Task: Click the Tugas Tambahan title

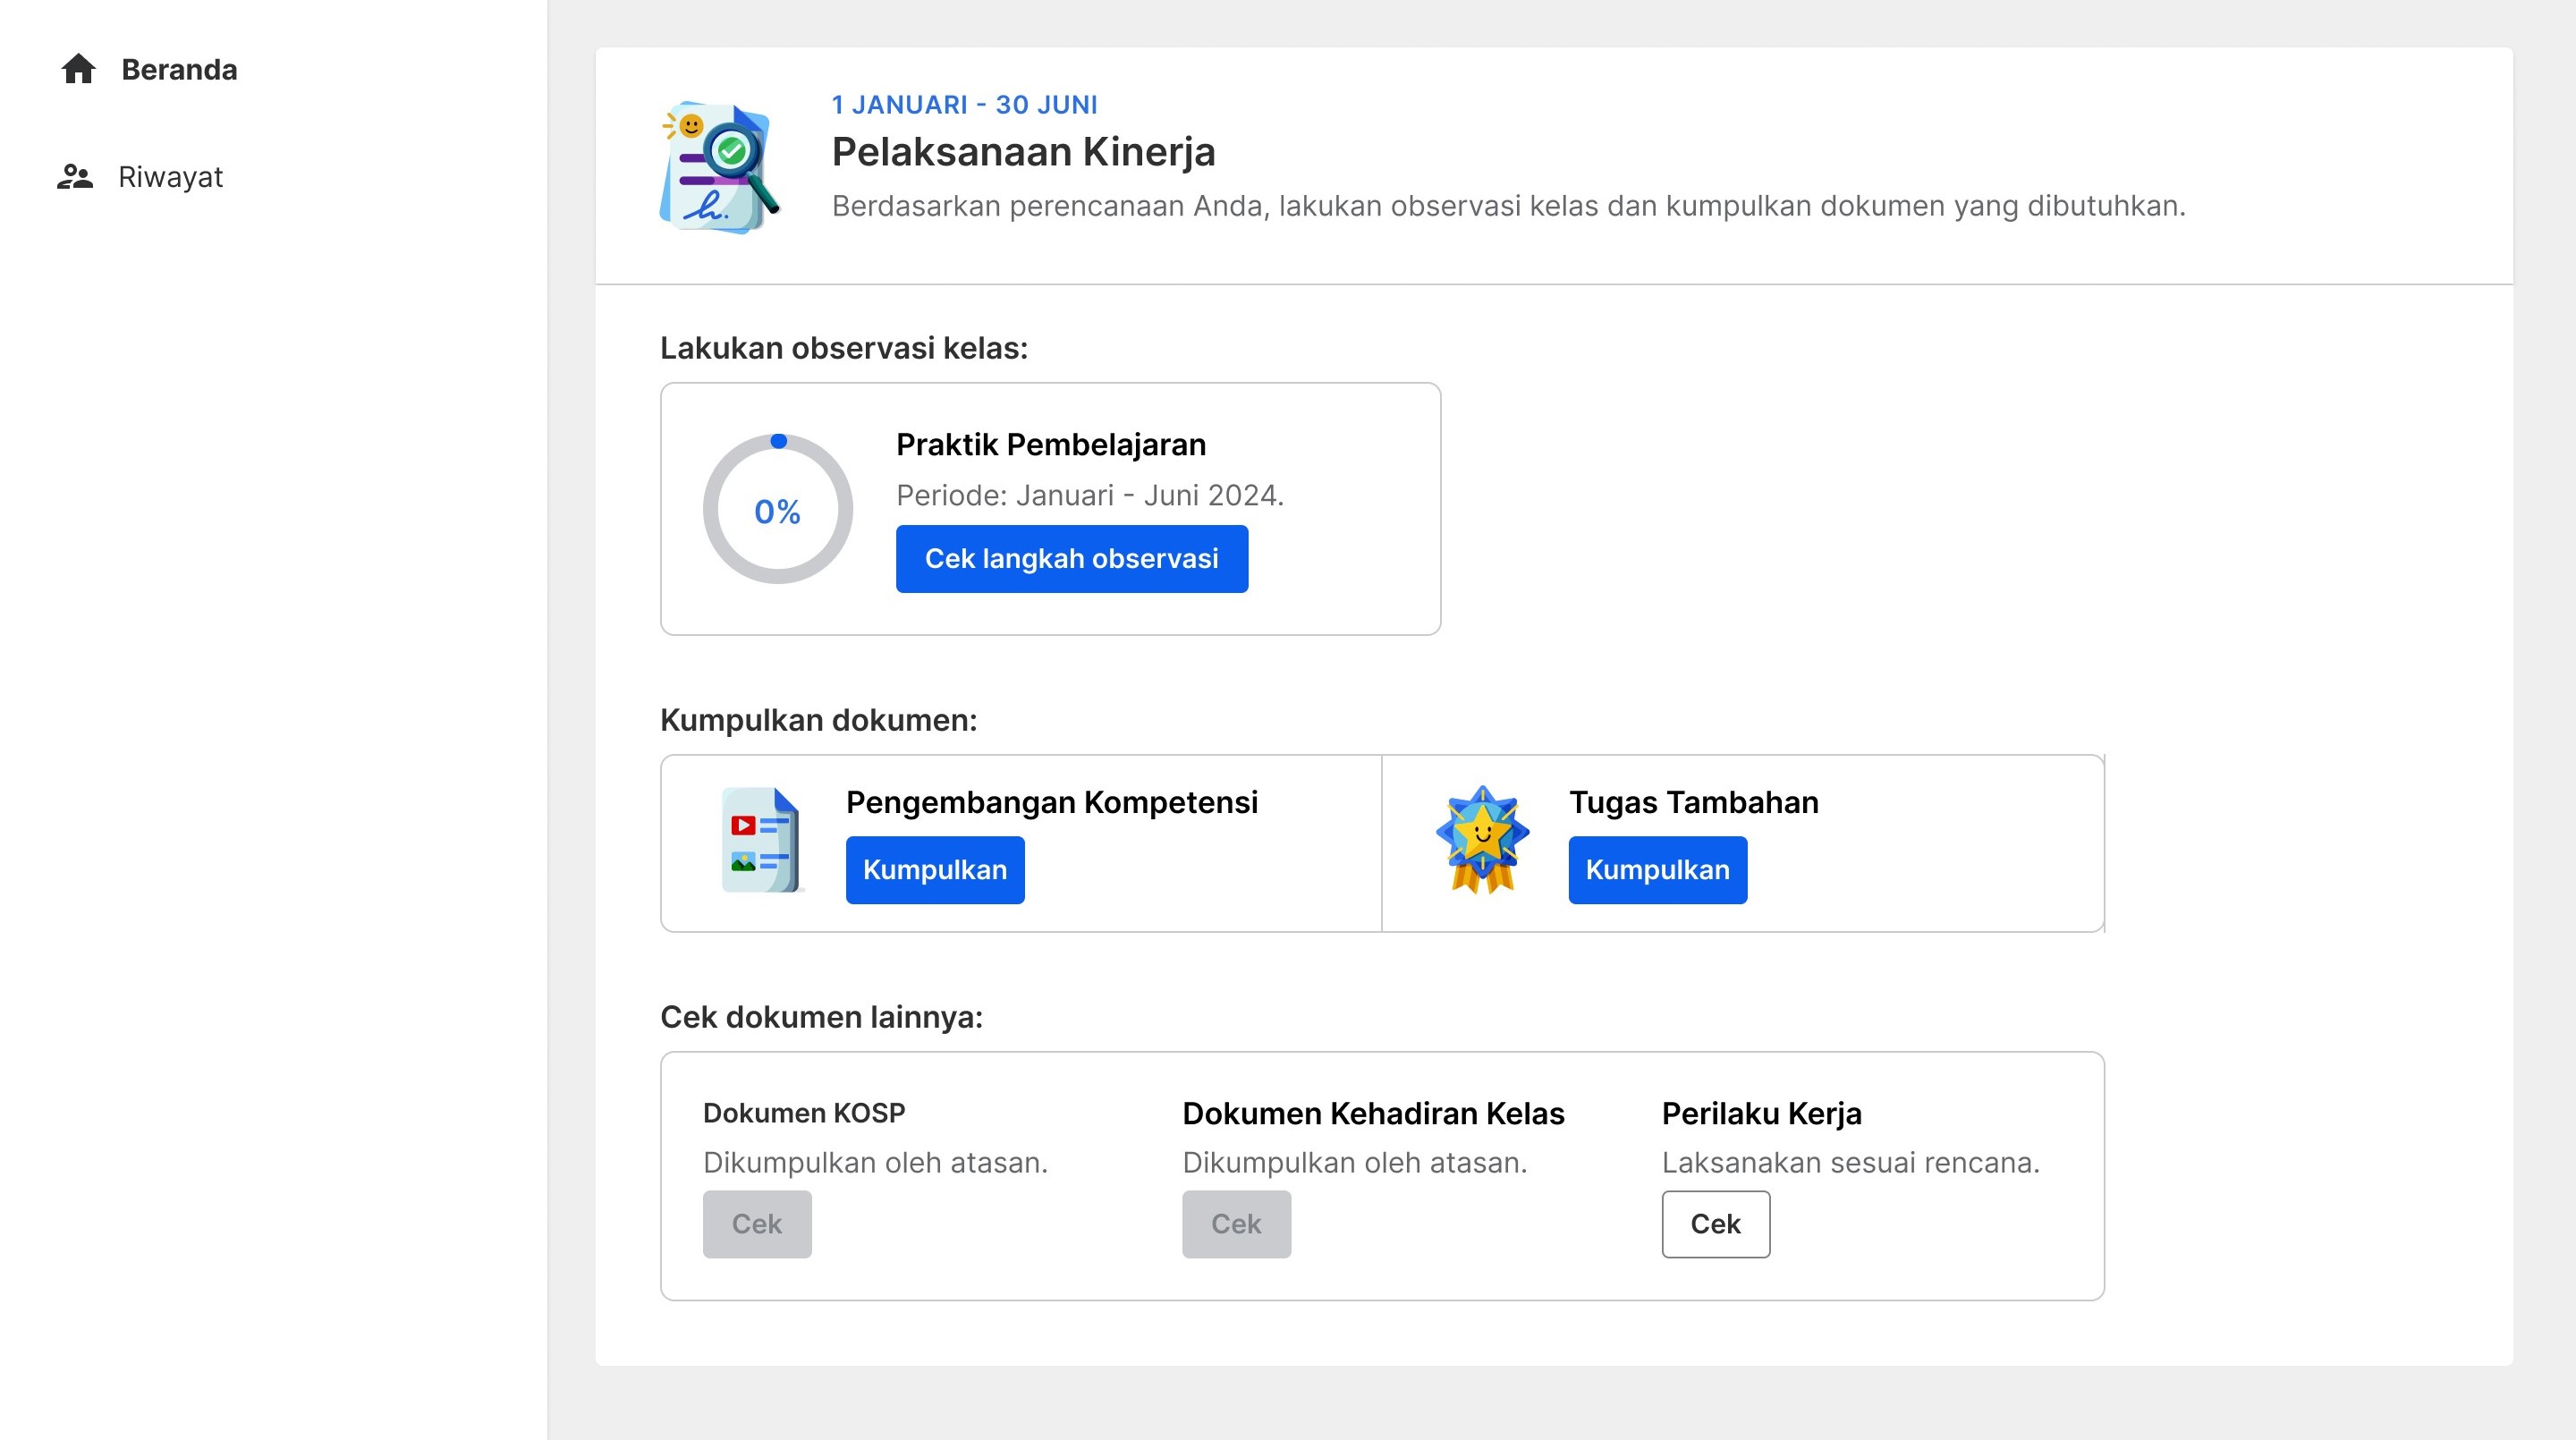Action: 1694,803
